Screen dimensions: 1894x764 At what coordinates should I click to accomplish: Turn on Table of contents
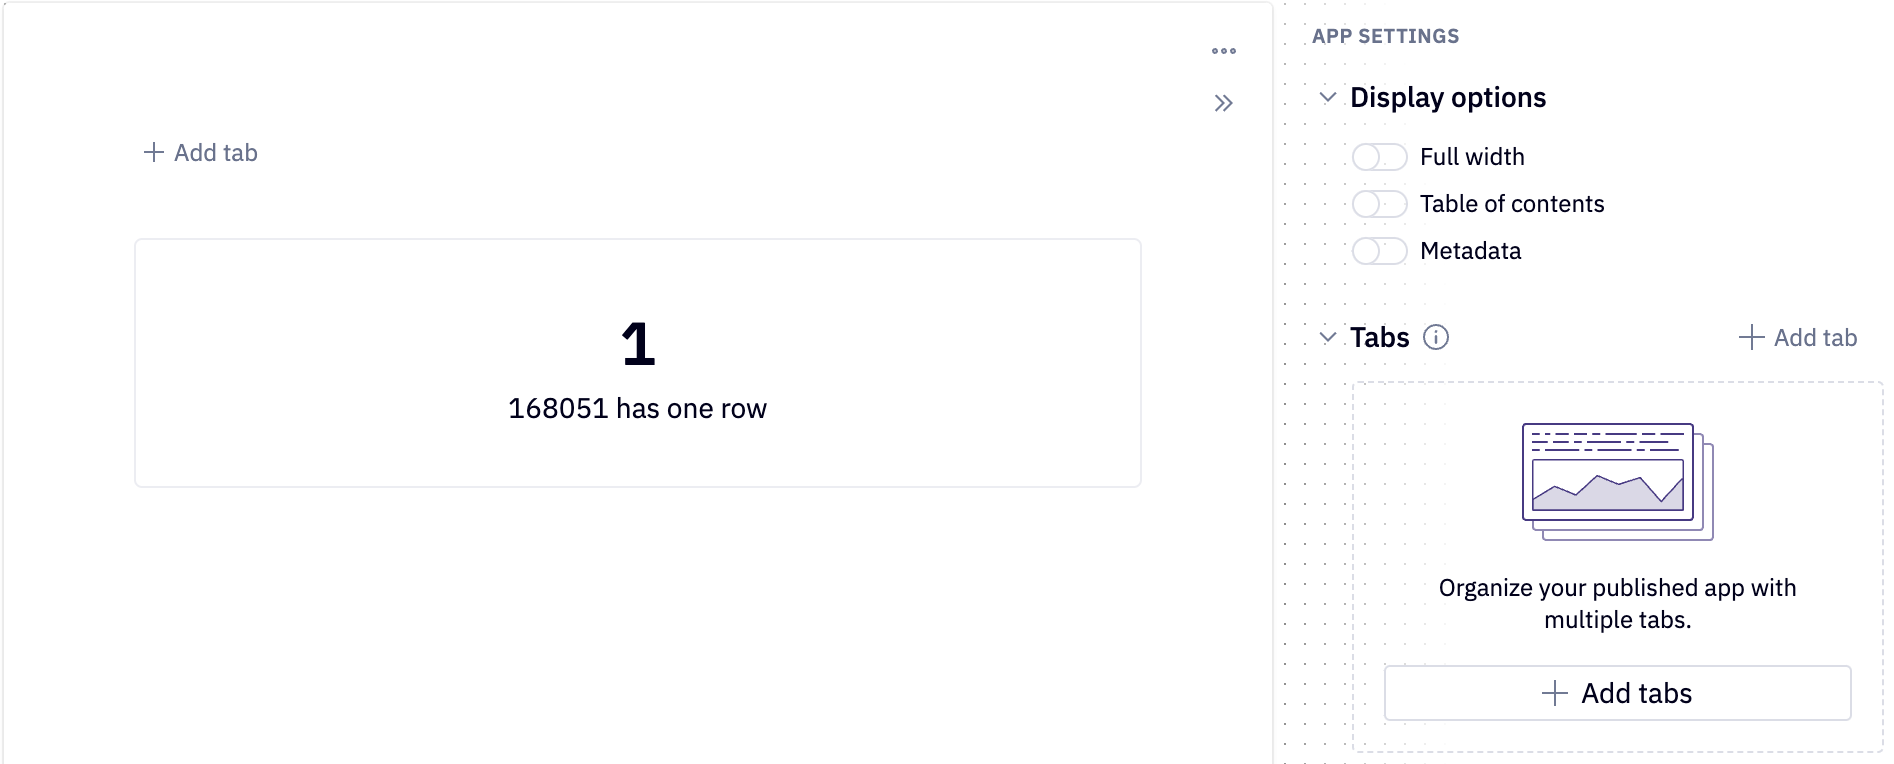pyautogui.click(x=1379, y=204)
